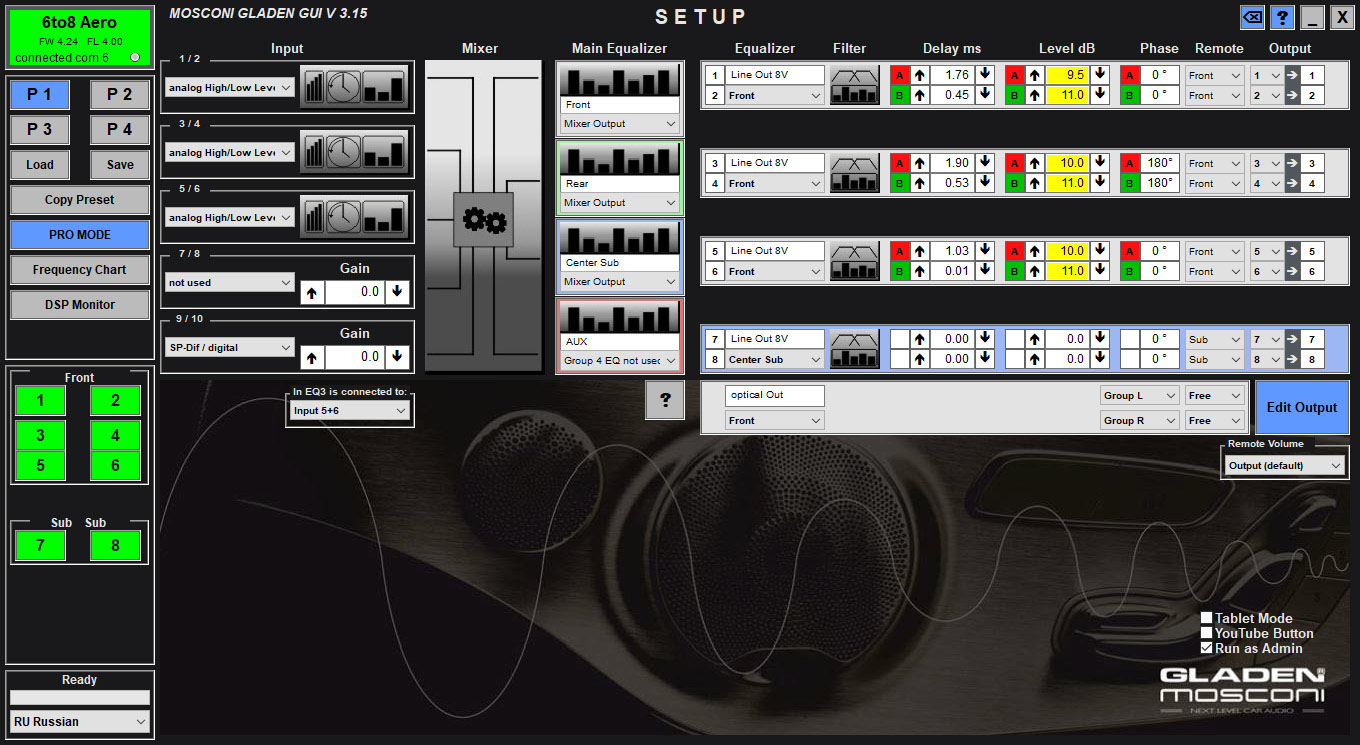Click the question mark button below equalizers
This screenshot has width=1360, height=745.
(x=665, y=401)
